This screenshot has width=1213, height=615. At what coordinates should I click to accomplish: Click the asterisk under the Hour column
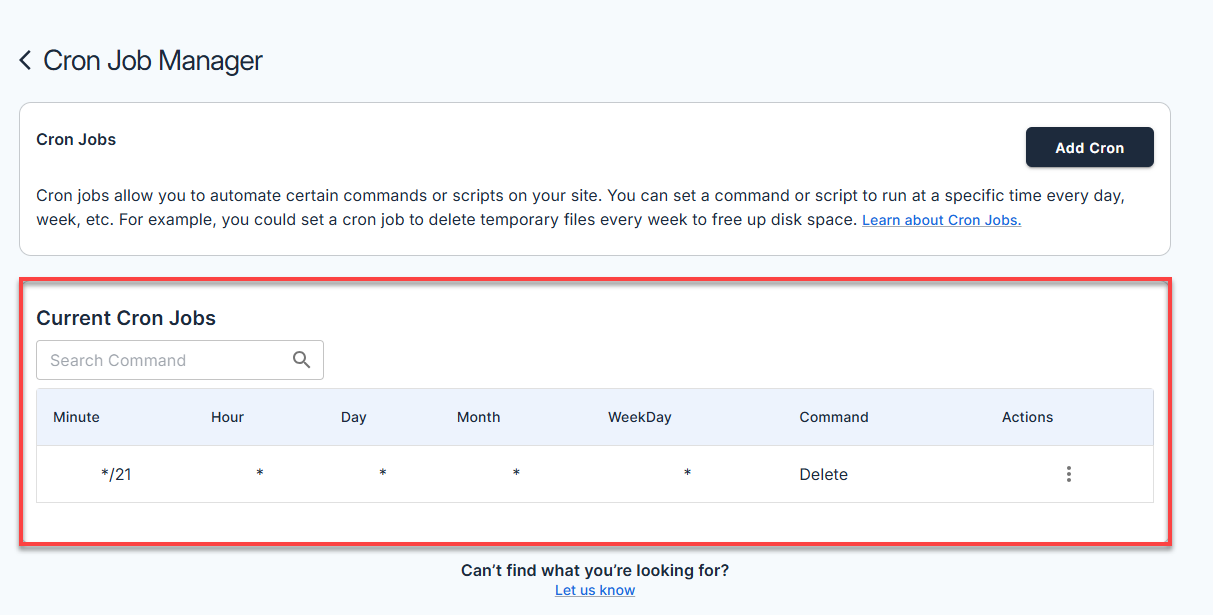(x=260, y=474)
